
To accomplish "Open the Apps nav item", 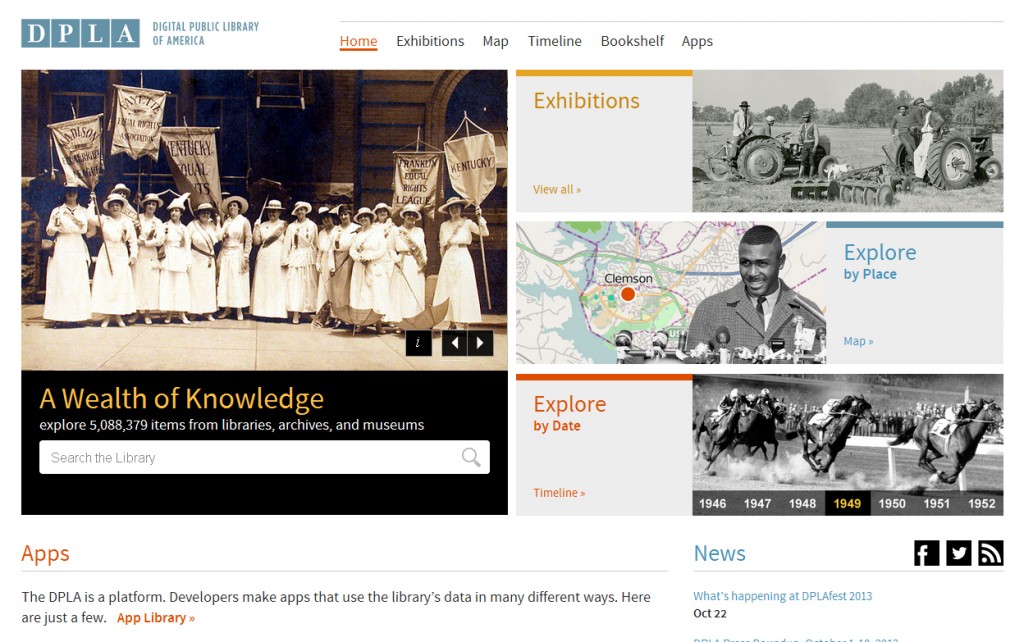I will coord(697,41).
